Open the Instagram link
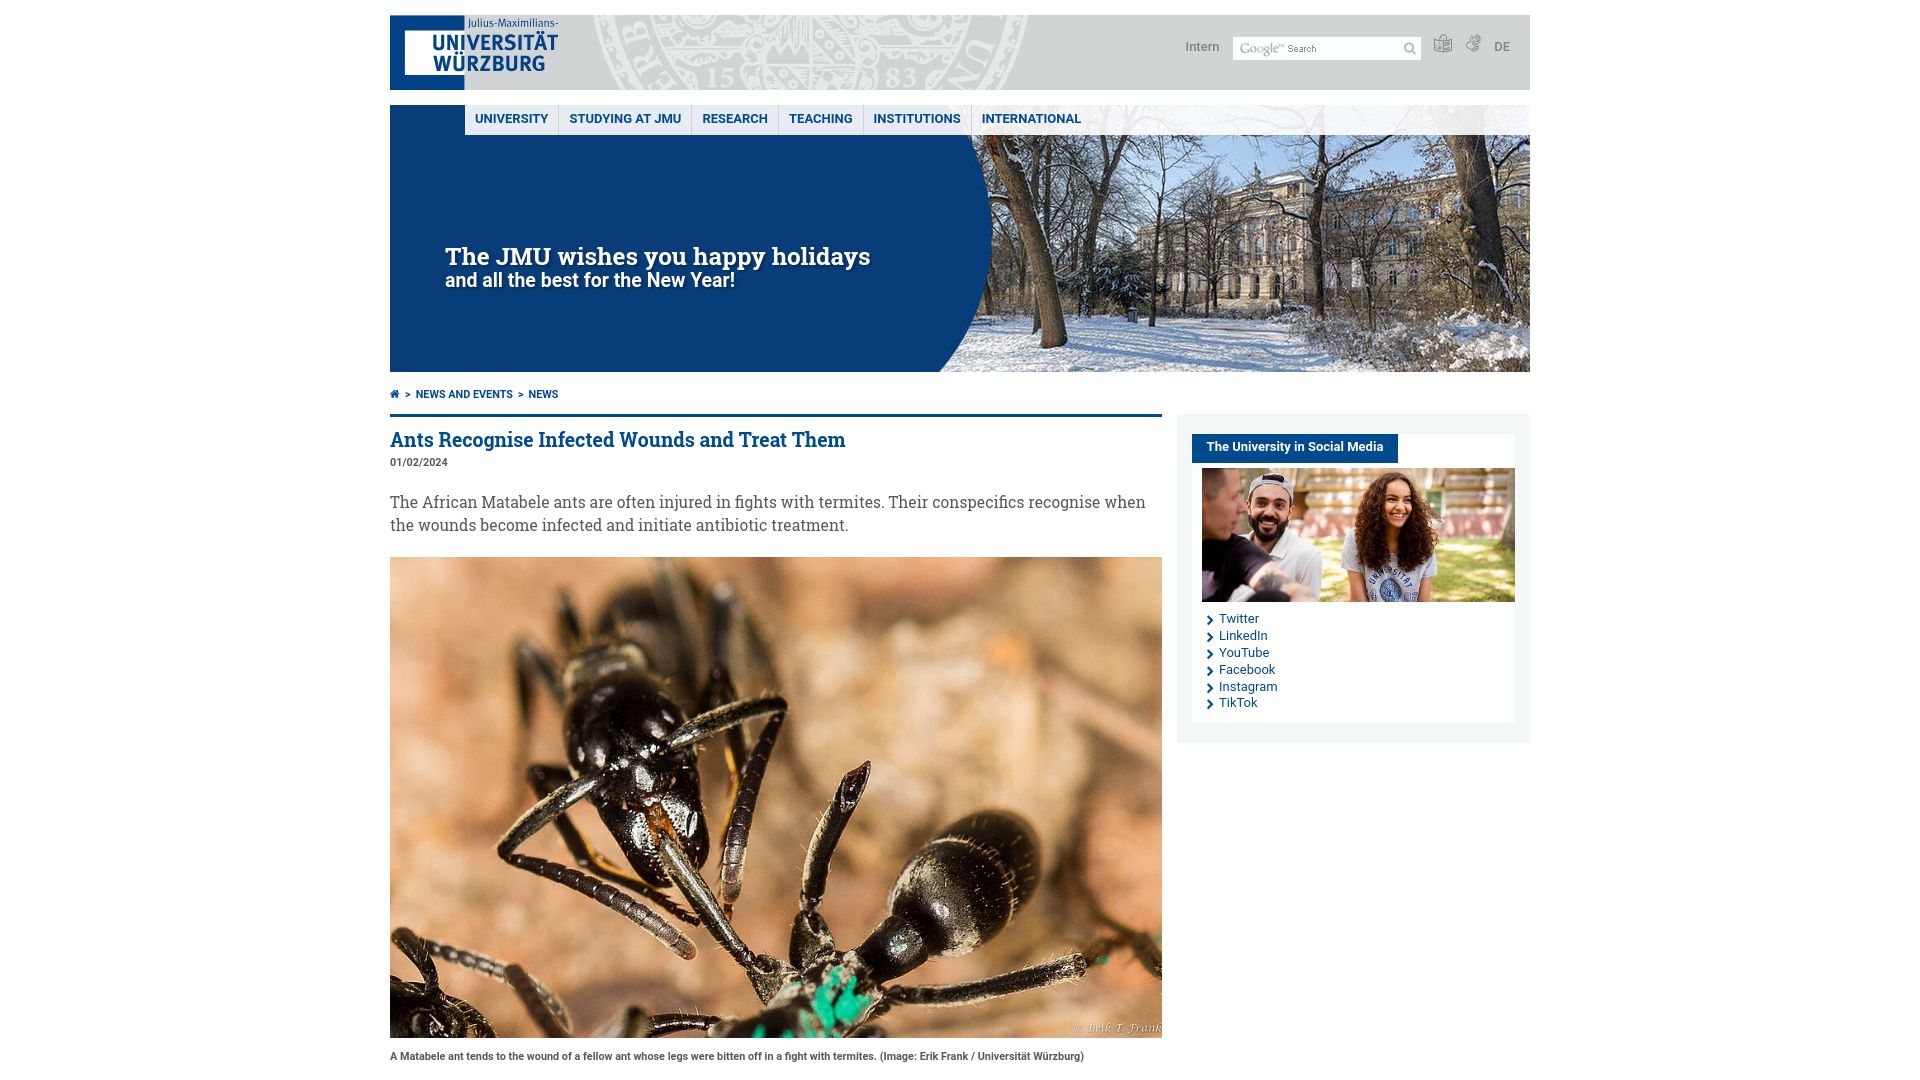 pos(1248,687)
